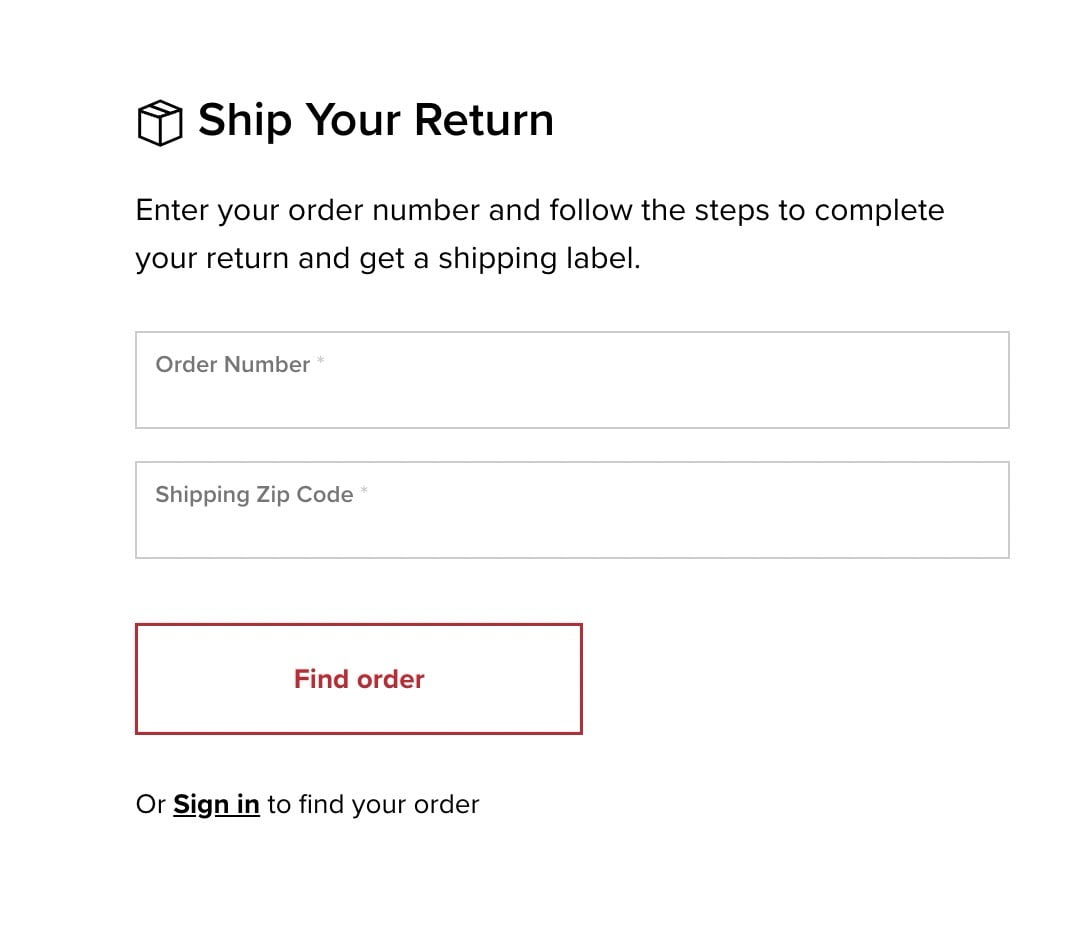Viewport: 1072px width, 938px height.
Task: Click Find order to locate your purchase
Action: point(358,678)
